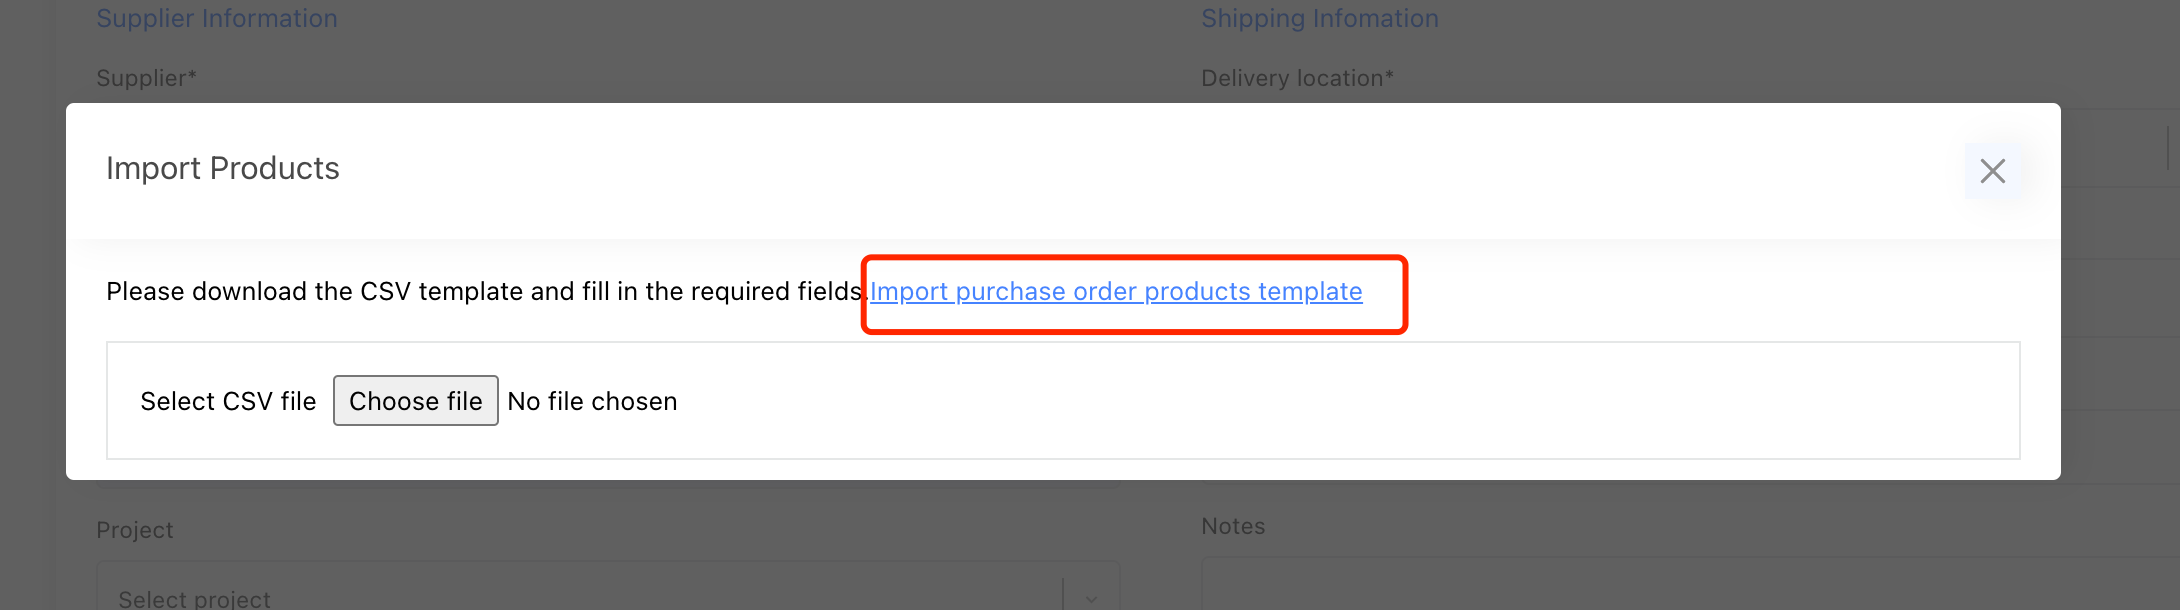This screenshot has width=2180, height=610.
Task: Click the Project field label
Action: 135,530
